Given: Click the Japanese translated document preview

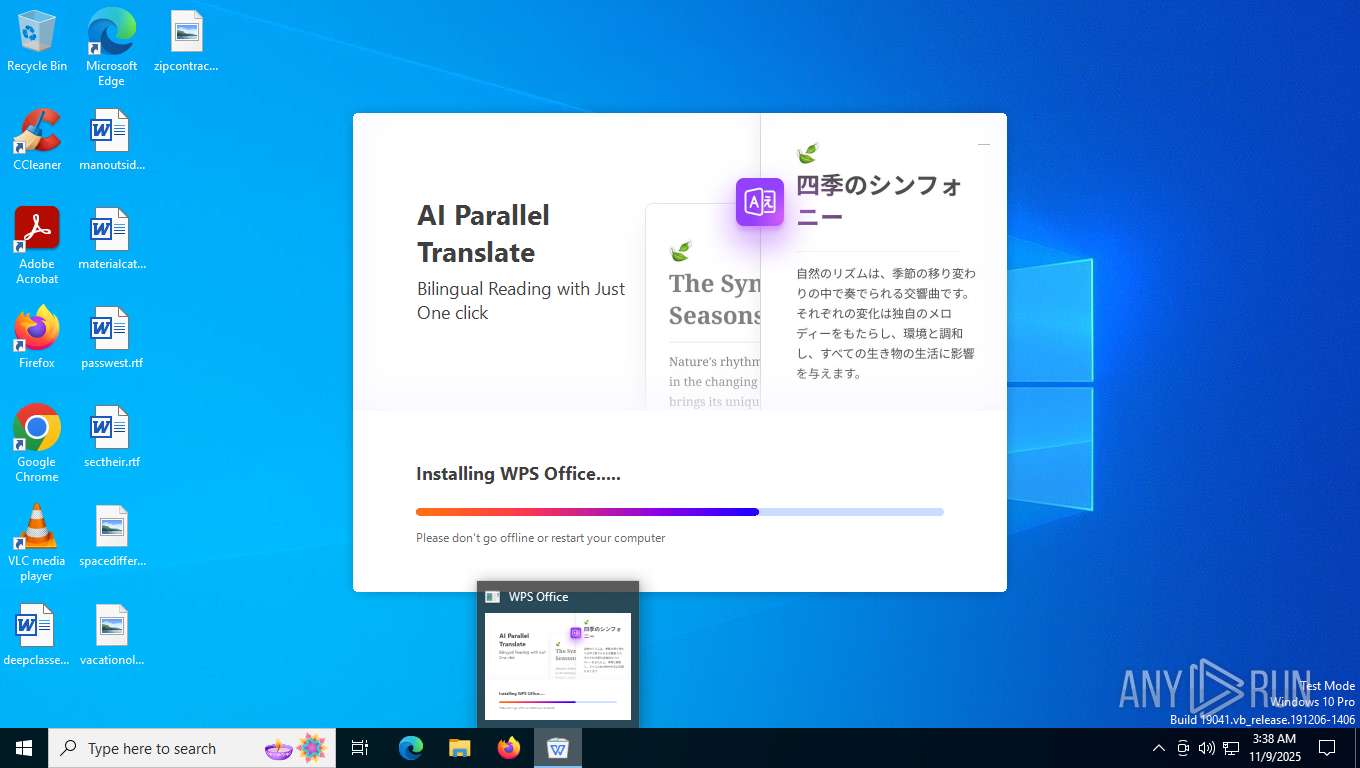Looking at the screenshot, I should coord(883,262).
